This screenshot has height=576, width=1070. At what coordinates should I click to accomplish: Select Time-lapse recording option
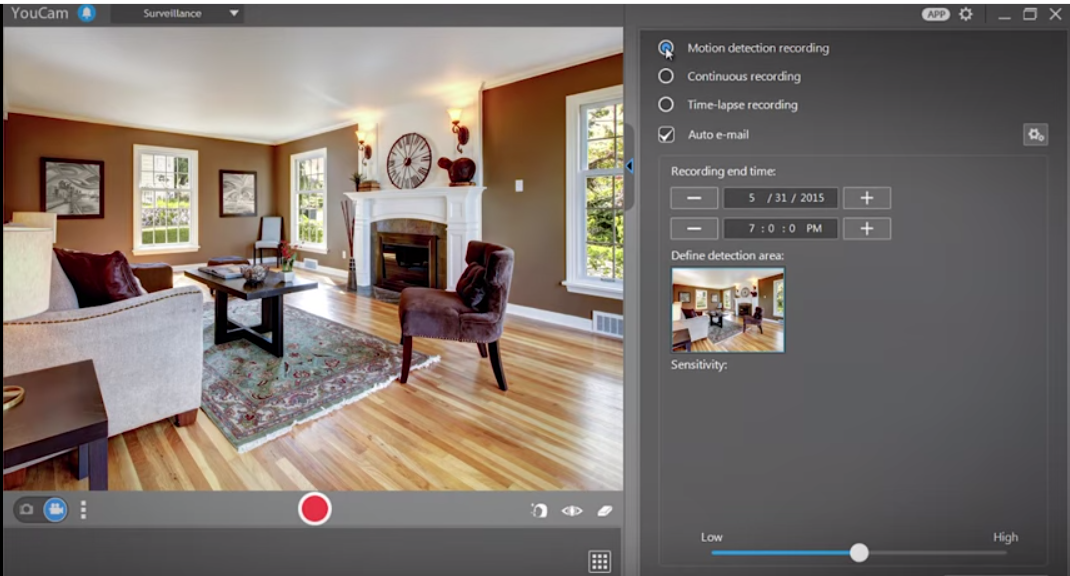[x=666, y=104]
